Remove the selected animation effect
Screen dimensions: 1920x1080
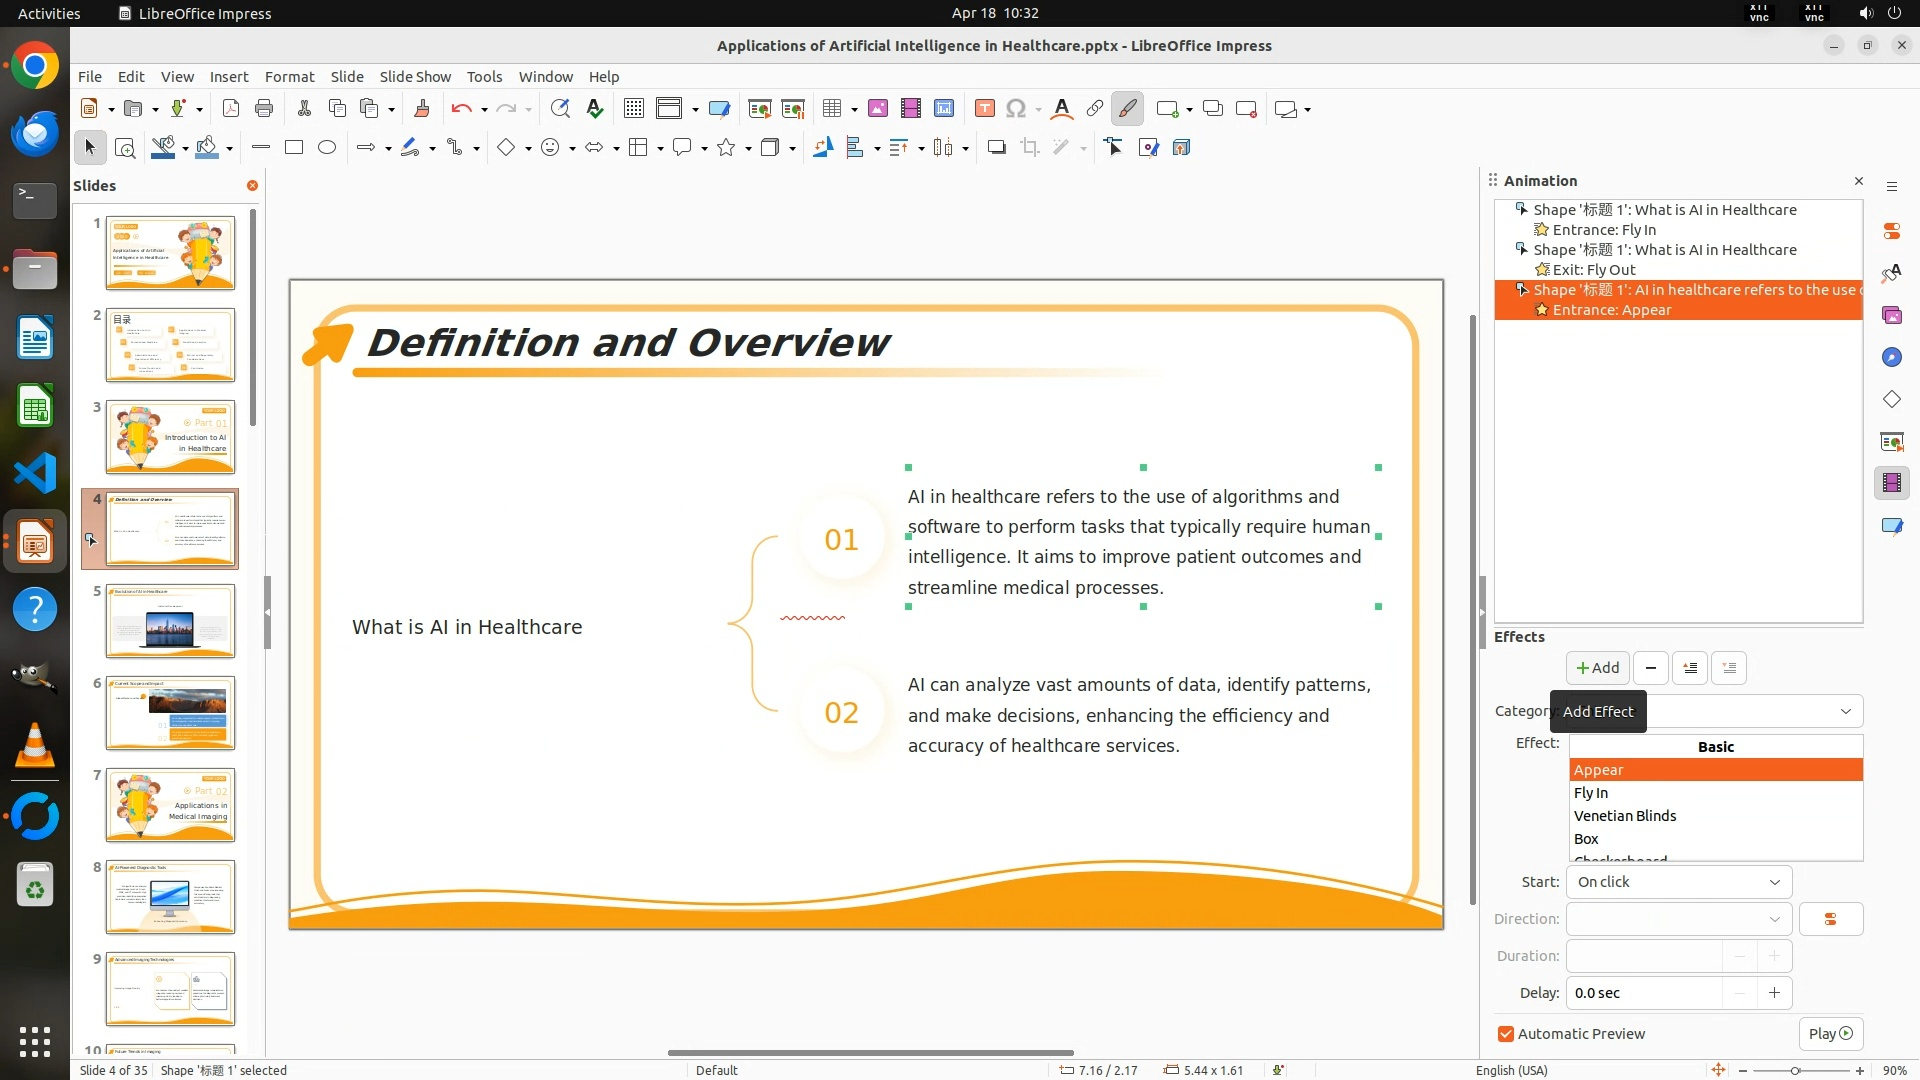point(1651,668)
